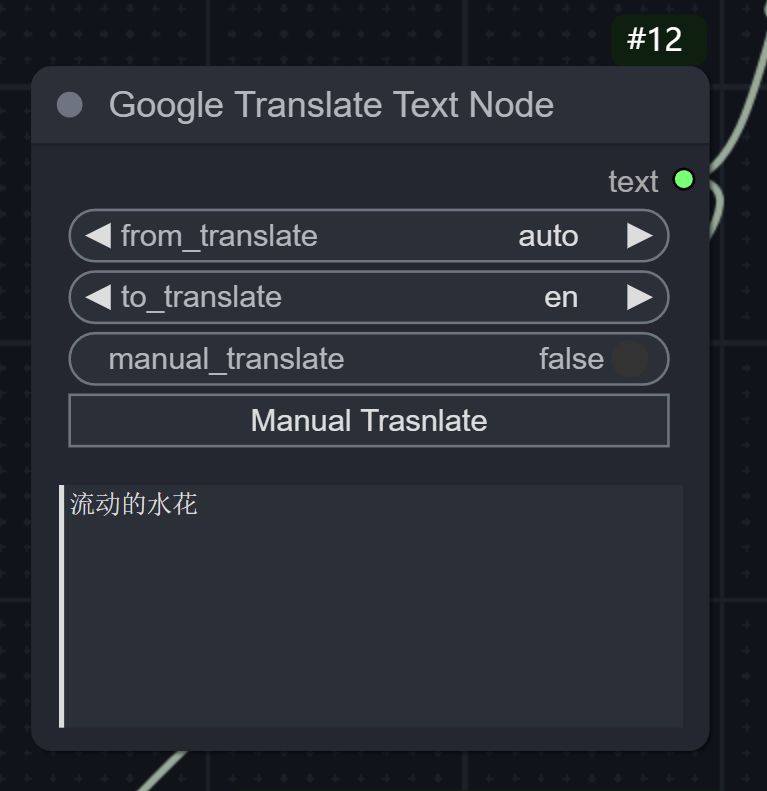Open the from_translate 'auto' value list
This screenshot has width=767, height=791.
[x=548, y=236]
